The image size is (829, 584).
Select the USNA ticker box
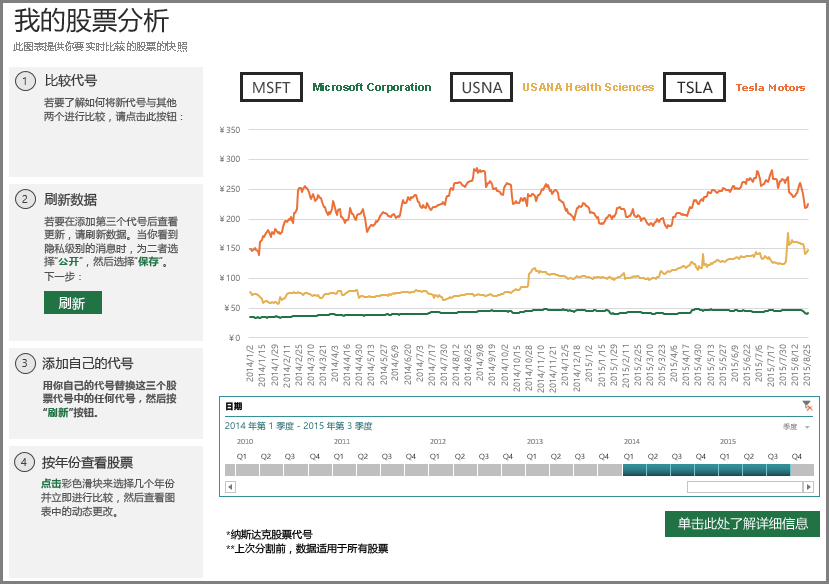[481, 87]
